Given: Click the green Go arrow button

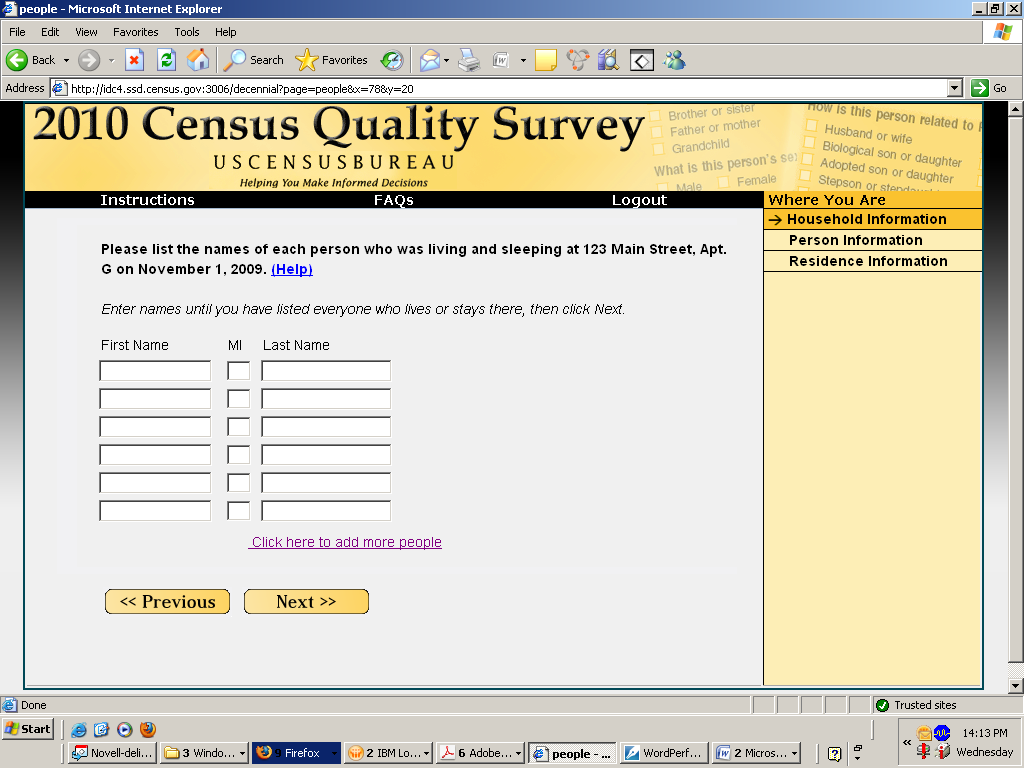Looking at the screenshot, I should [x=980, y=88].
